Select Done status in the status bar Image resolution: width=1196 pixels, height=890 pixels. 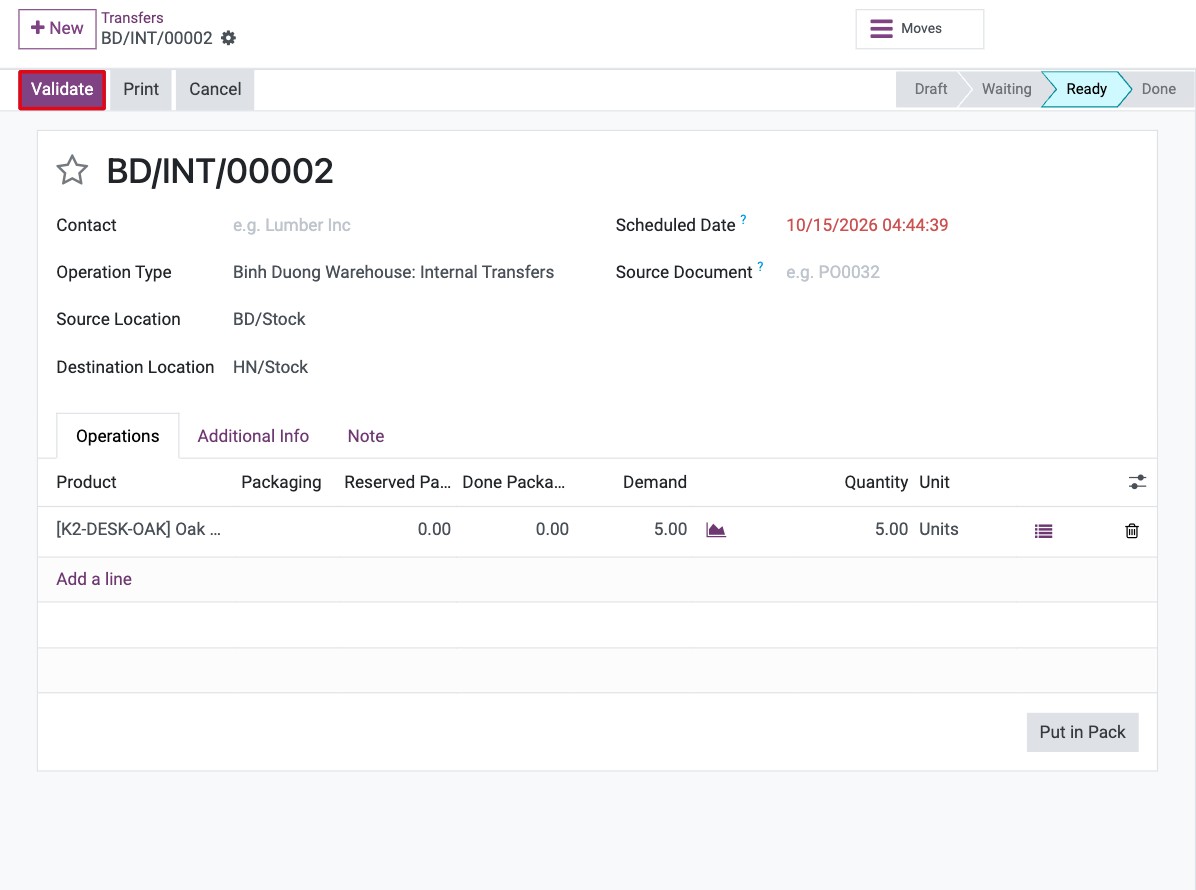(1158, 89)
